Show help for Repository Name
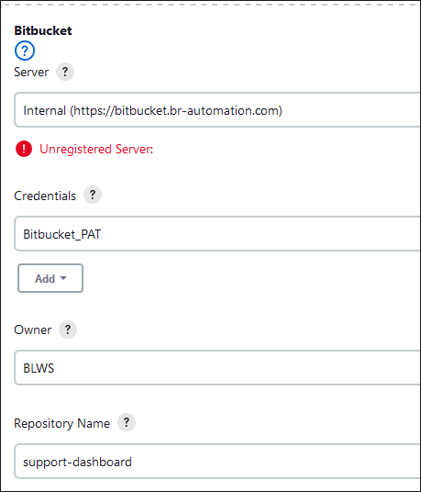 click(126, 423)
